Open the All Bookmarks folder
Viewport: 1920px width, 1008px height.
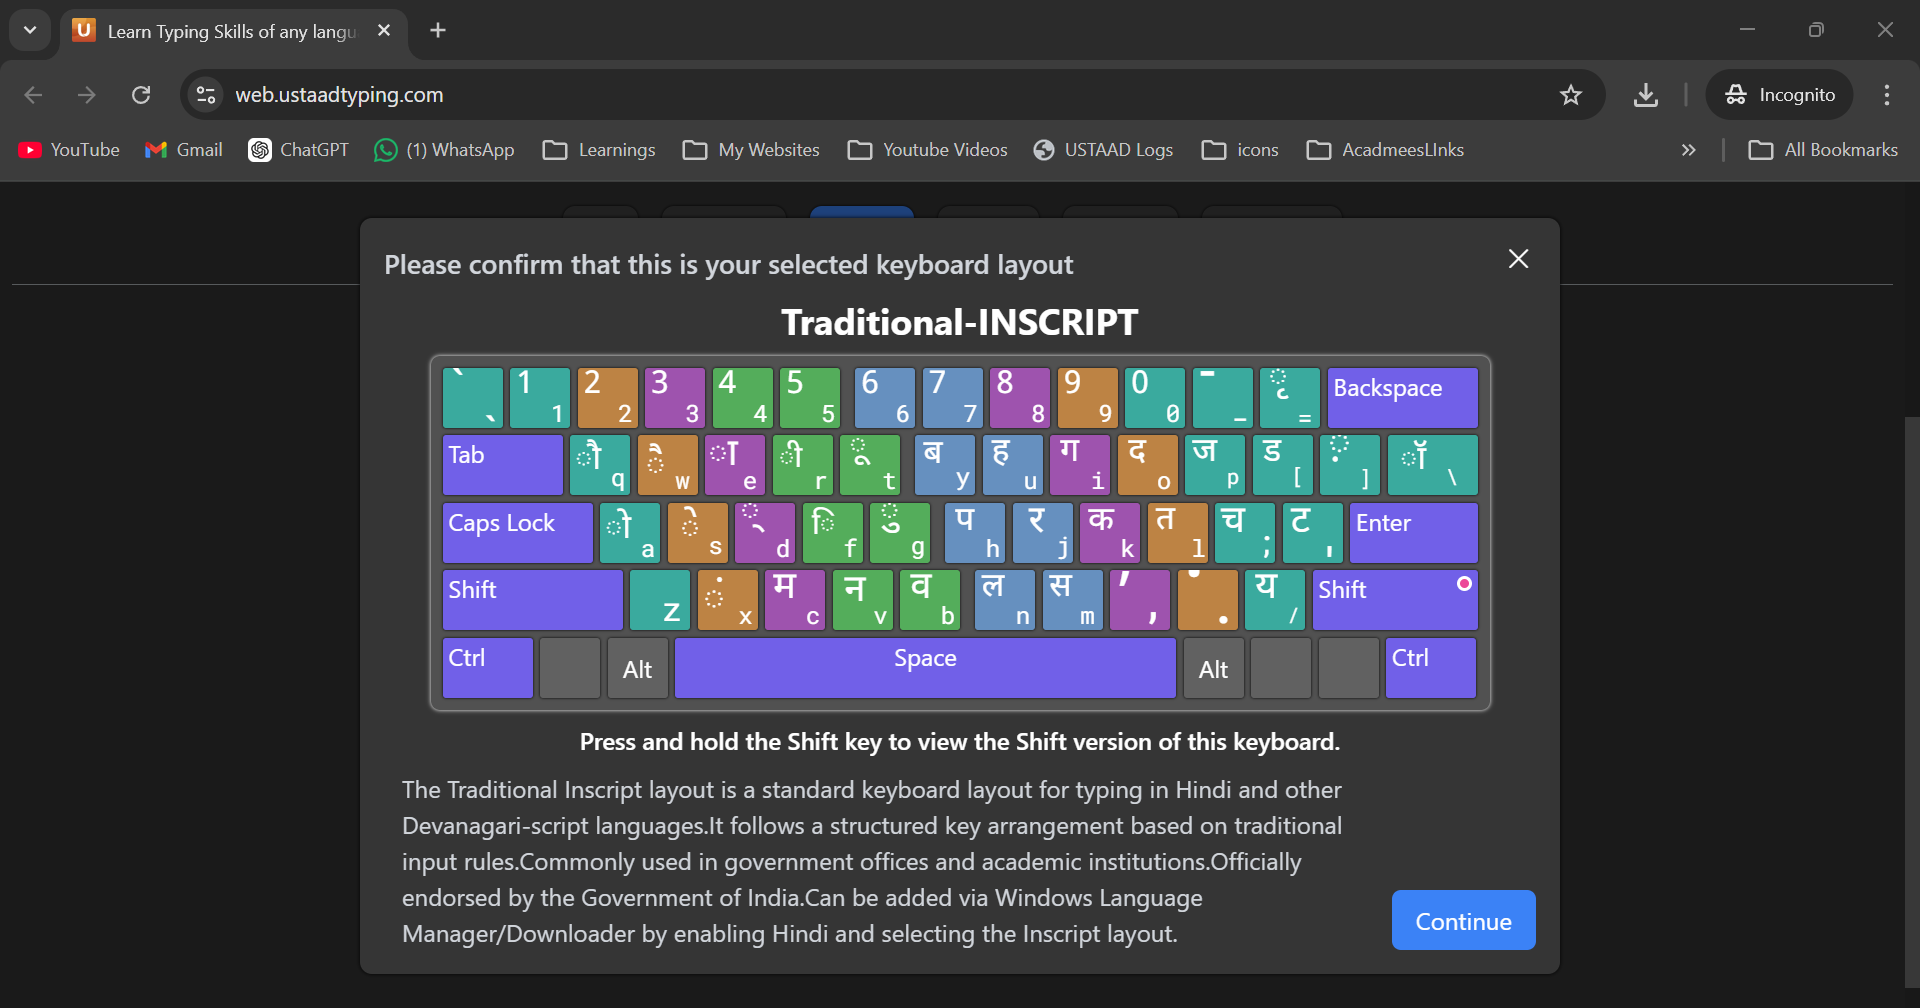point(1822,150)
